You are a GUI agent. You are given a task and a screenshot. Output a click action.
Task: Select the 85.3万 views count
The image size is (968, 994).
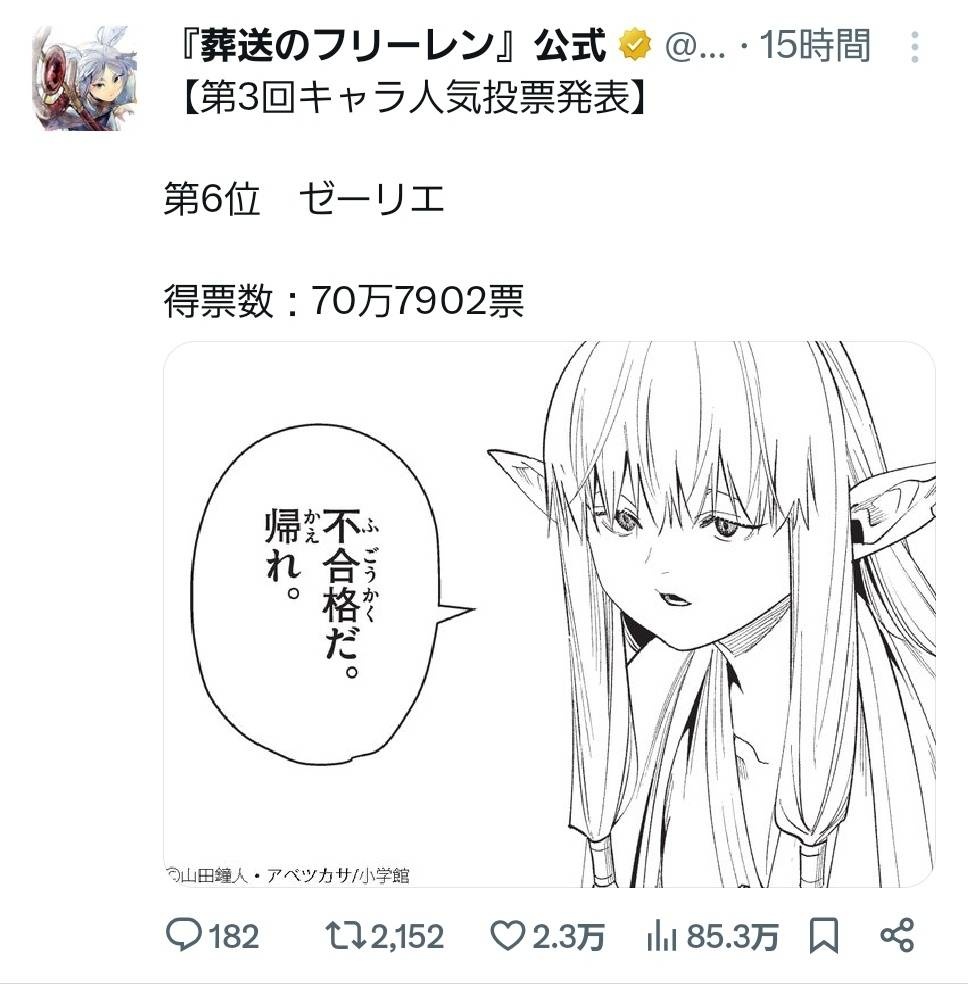(x=732, y=937)
